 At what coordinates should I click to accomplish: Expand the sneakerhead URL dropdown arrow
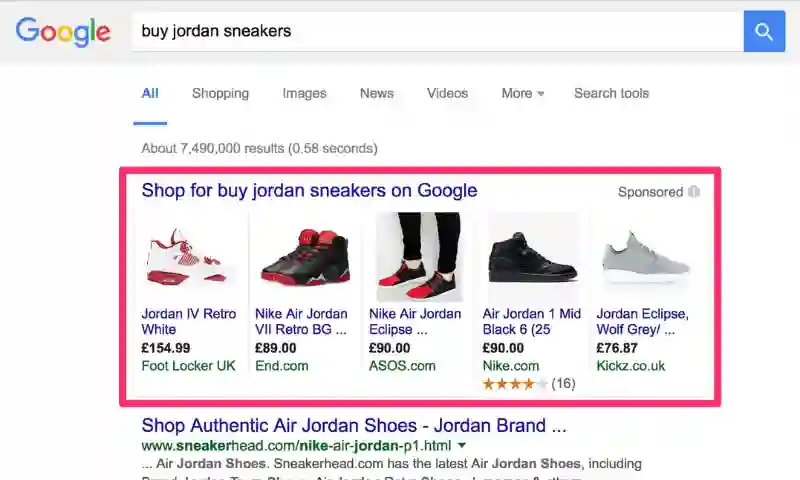(462, 445)
